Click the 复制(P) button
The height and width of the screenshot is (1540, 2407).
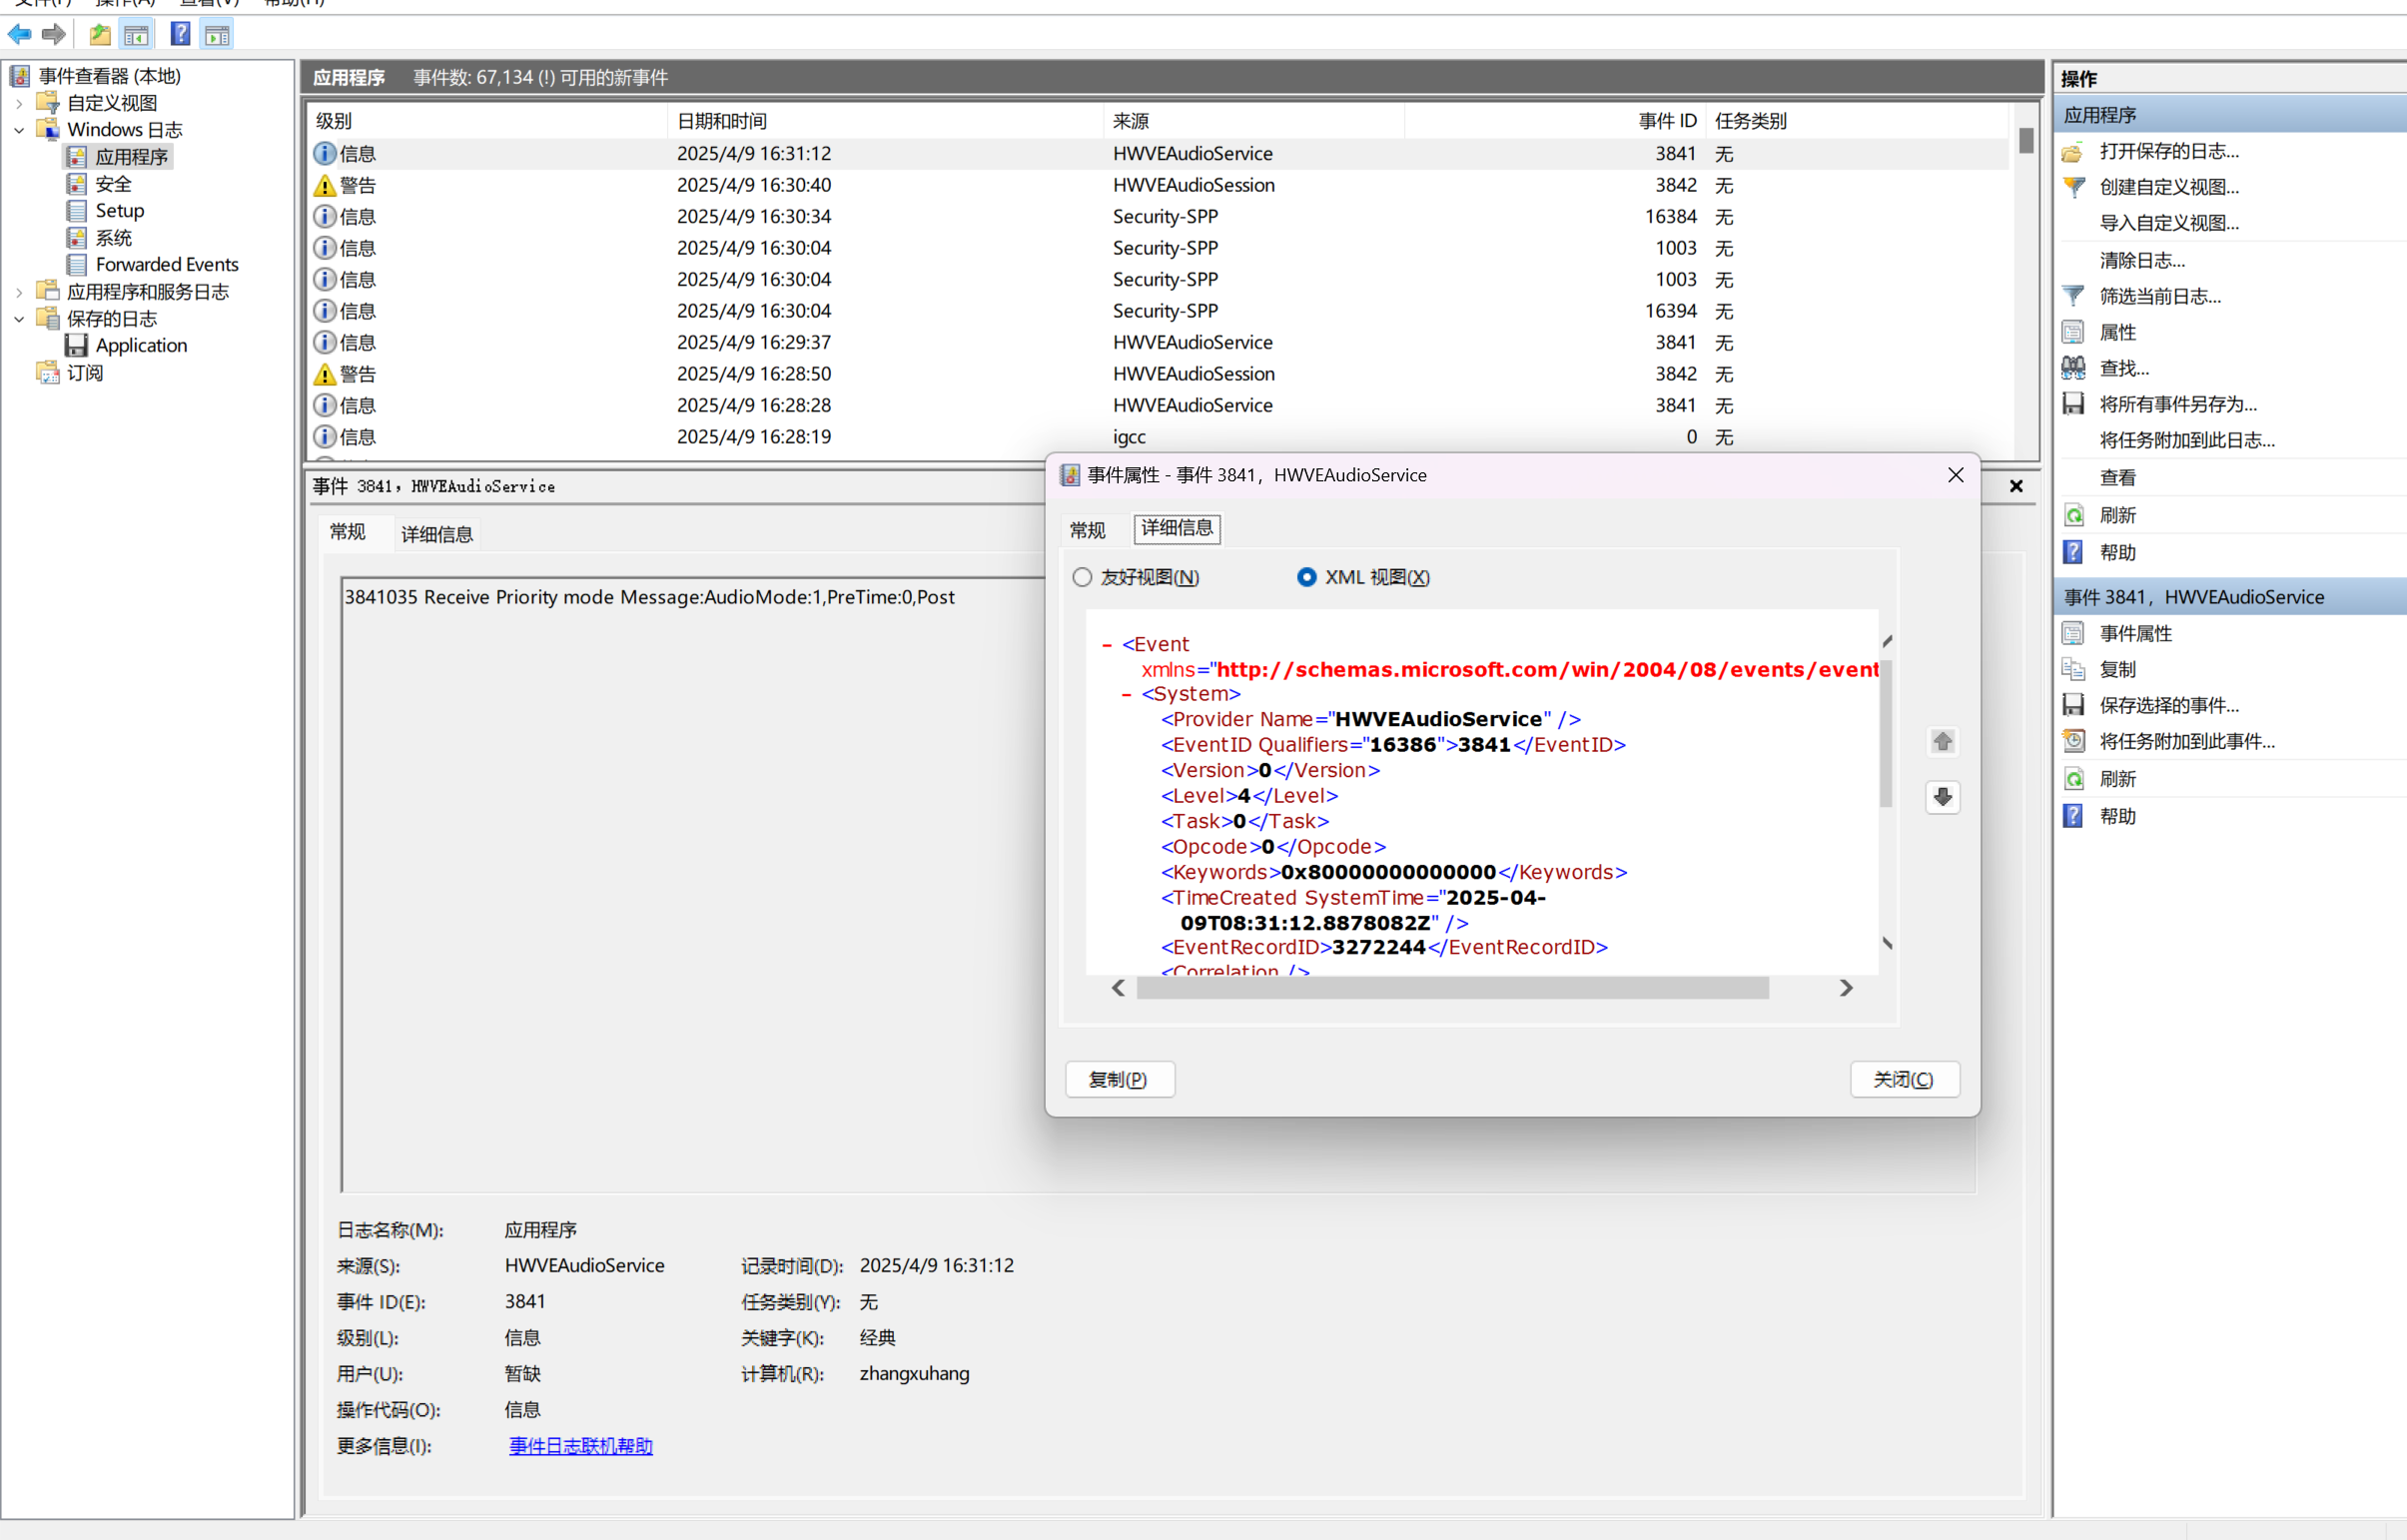tap(1119, 1079)
